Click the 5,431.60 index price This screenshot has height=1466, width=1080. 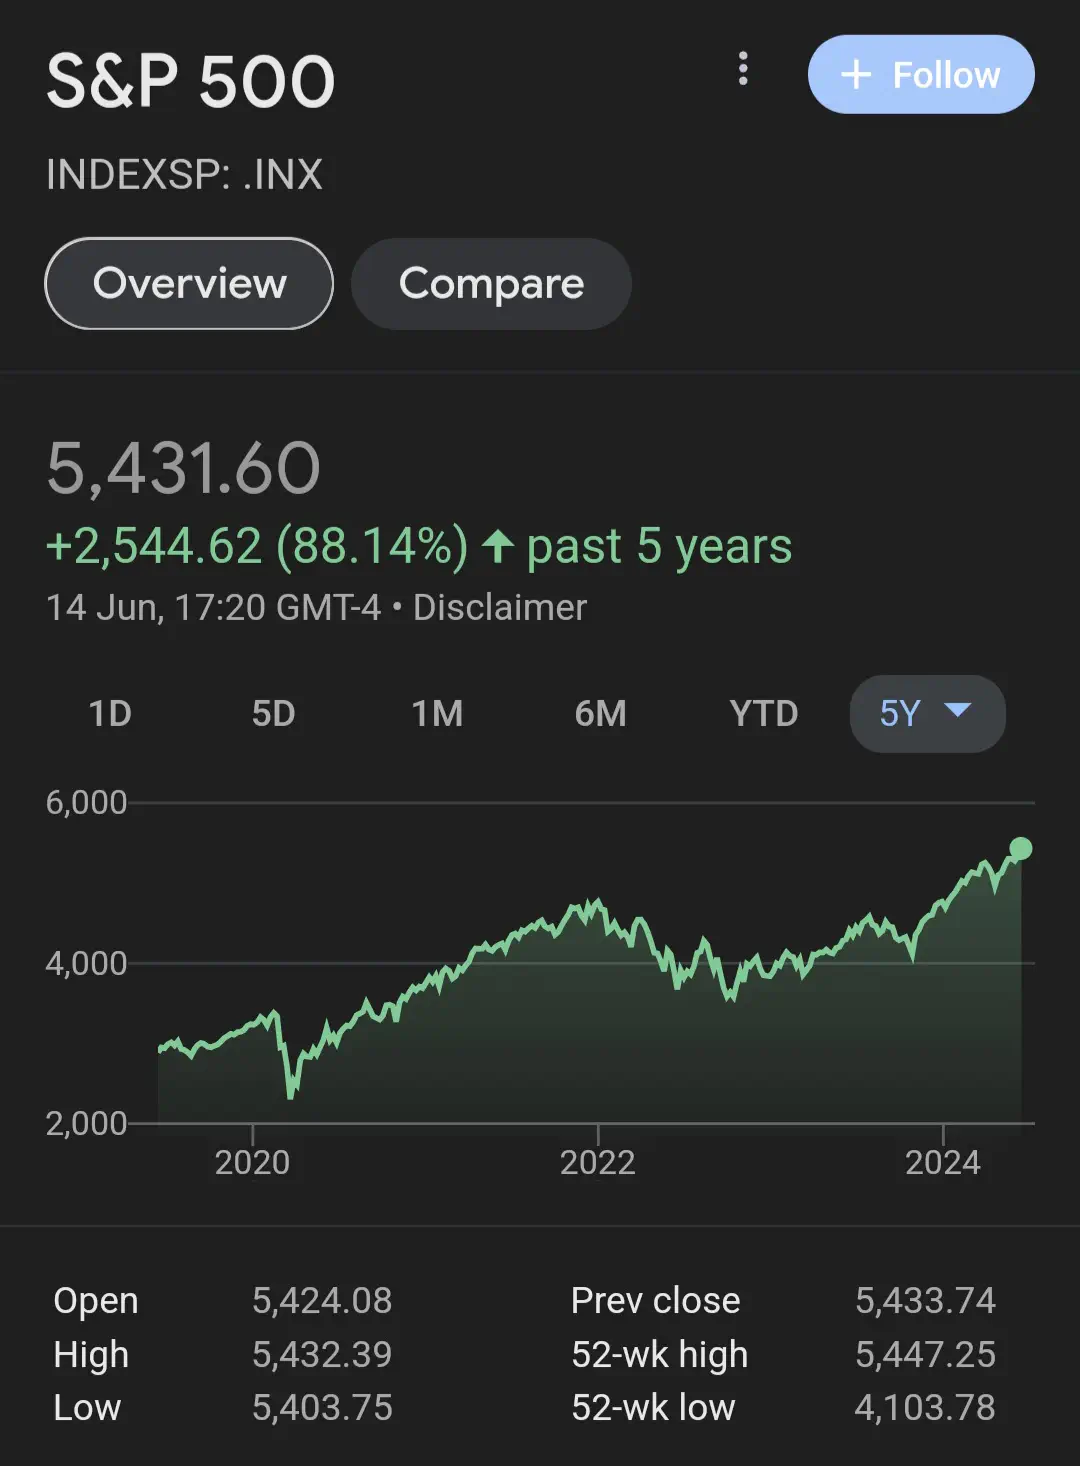point(183,468)
